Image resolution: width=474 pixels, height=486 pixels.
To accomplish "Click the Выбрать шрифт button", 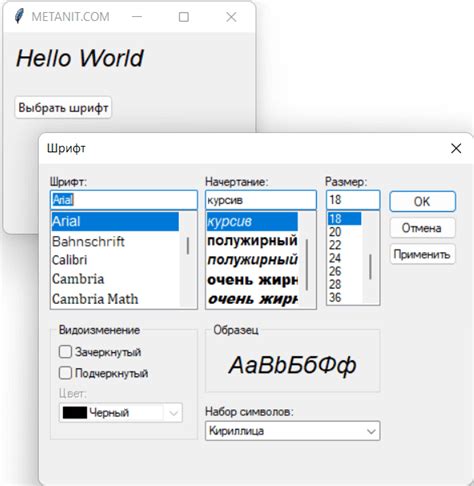I will pos(63,107).
